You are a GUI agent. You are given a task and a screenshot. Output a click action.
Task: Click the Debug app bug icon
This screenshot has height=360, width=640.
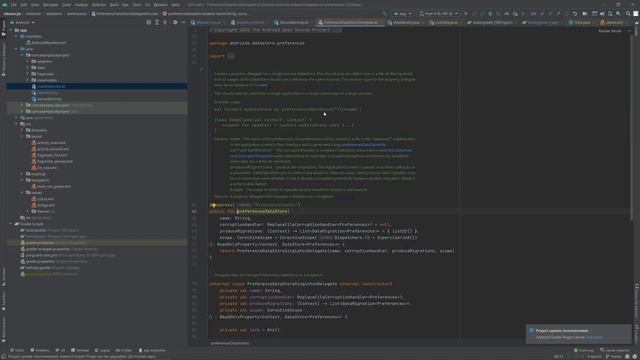point(490,13)
